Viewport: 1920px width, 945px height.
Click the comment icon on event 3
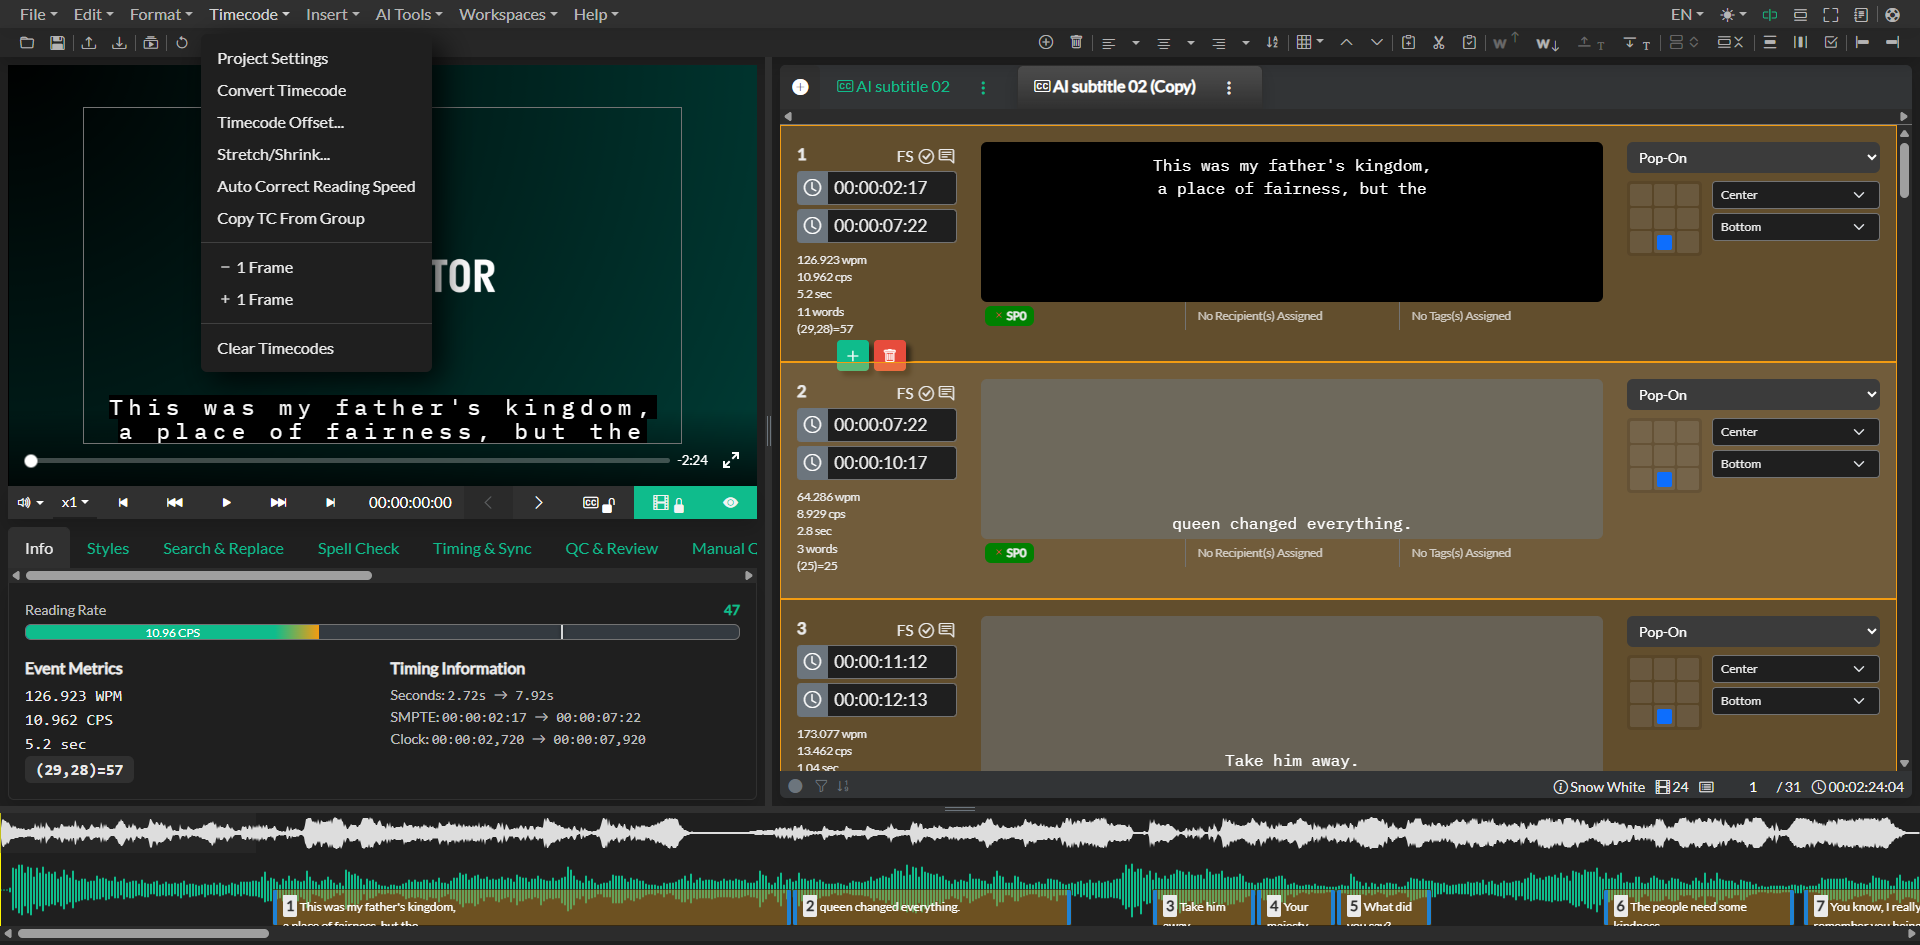(947, 630)
